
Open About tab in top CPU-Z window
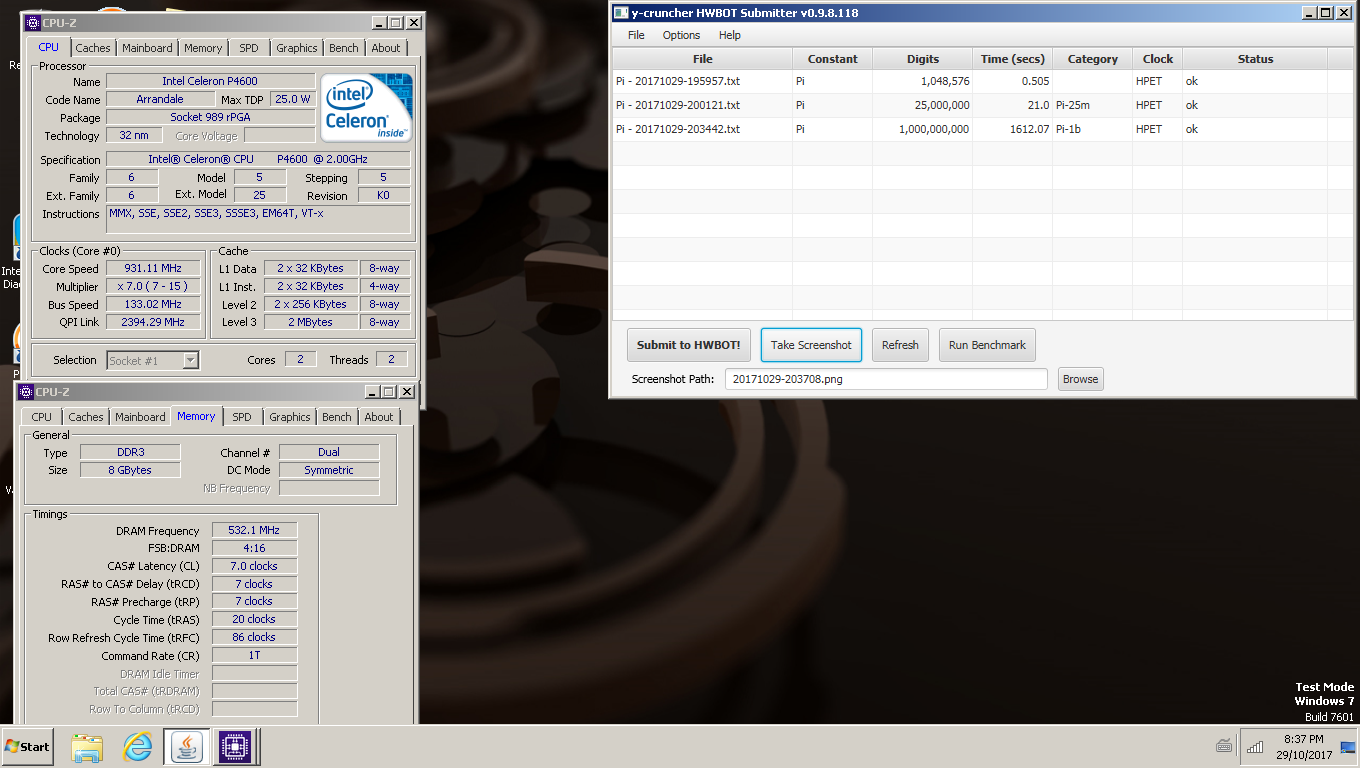386,48
